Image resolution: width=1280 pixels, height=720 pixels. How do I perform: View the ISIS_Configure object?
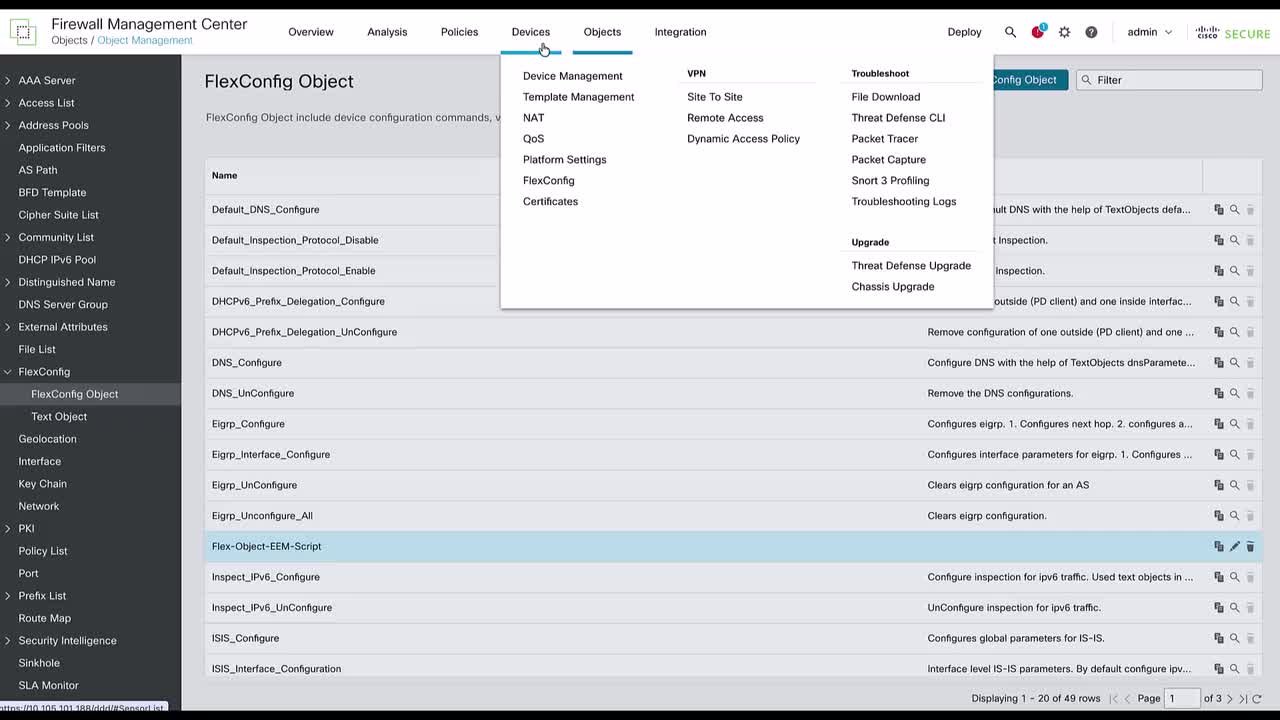pyautogui.click(x=1235, y=638)
